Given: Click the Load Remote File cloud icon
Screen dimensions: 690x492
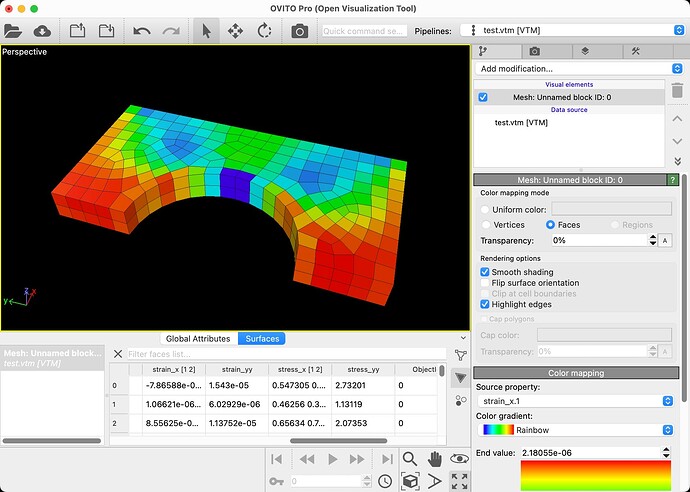Looking at the screenshot, I should point(42,31).
